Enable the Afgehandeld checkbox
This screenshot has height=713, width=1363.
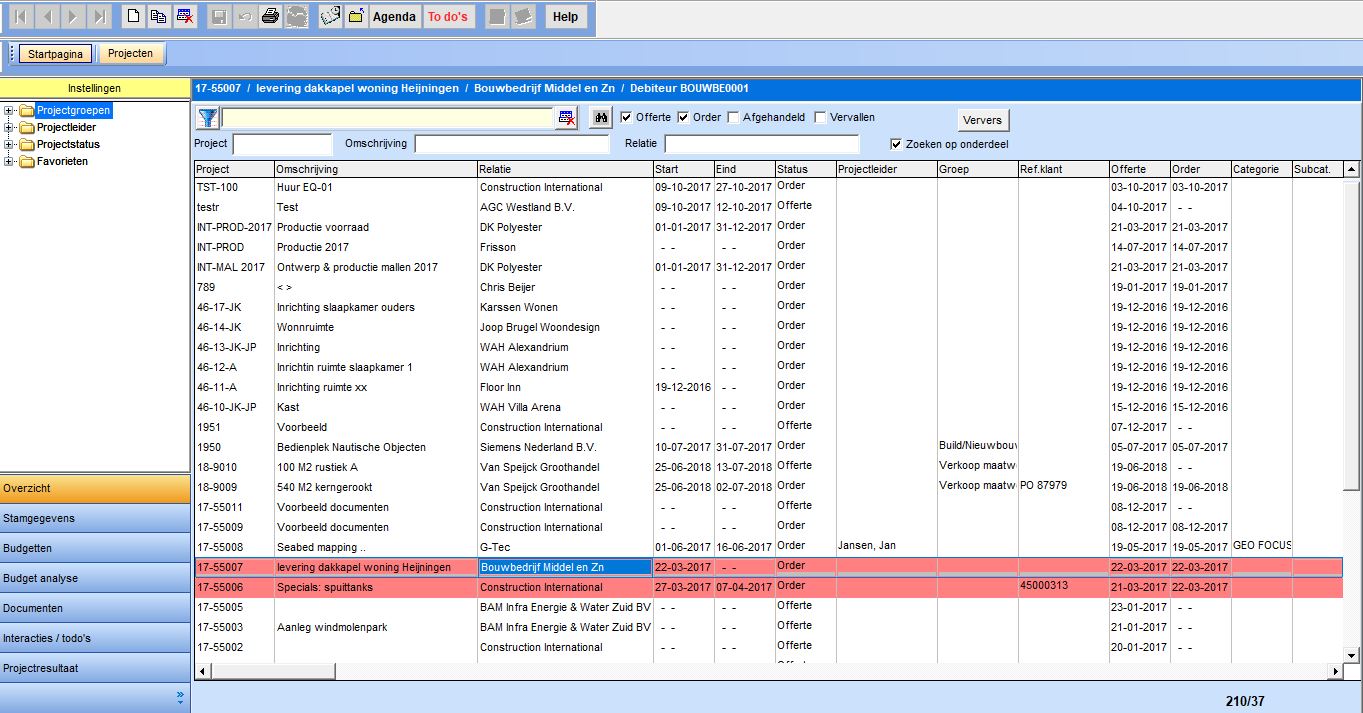pyautogui.click(x=734, y=117)
